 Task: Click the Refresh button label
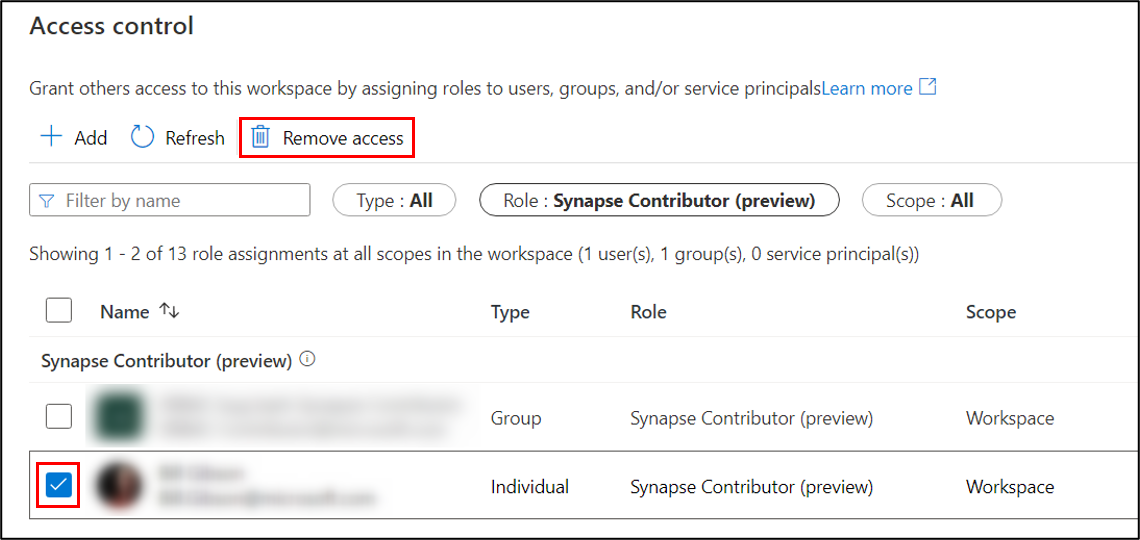(195, 138)
